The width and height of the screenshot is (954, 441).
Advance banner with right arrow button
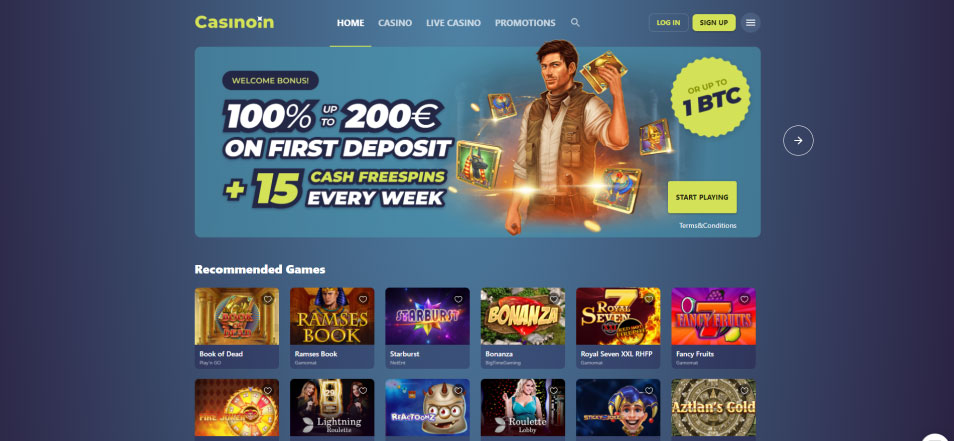point(798,141)
